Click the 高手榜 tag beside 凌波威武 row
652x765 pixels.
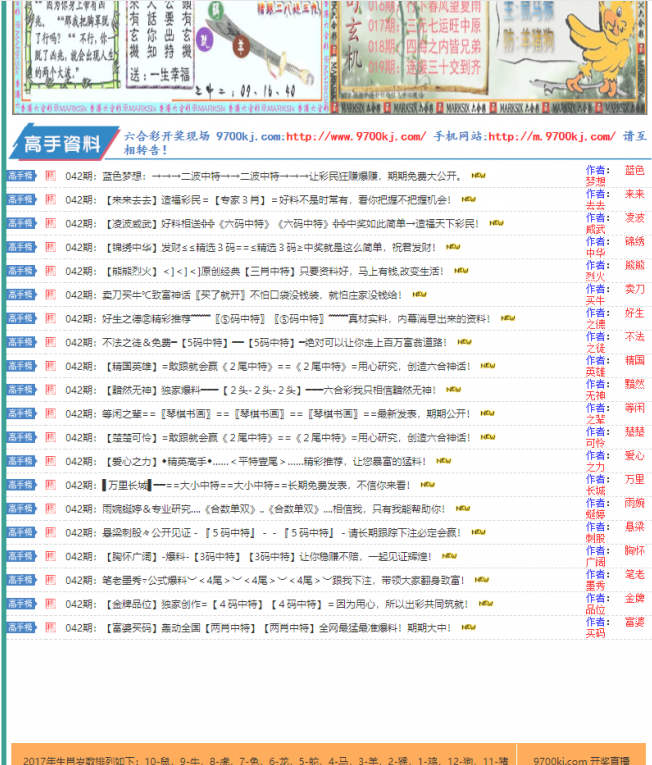point(21,223)
